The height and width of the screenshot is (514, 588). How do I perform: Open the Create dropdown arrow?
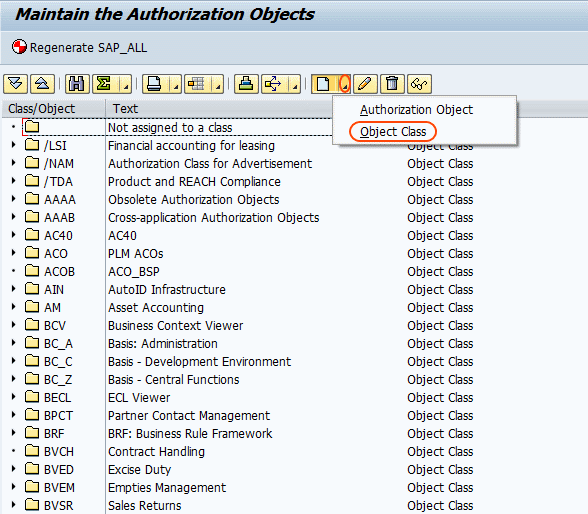tap(344, 83)
